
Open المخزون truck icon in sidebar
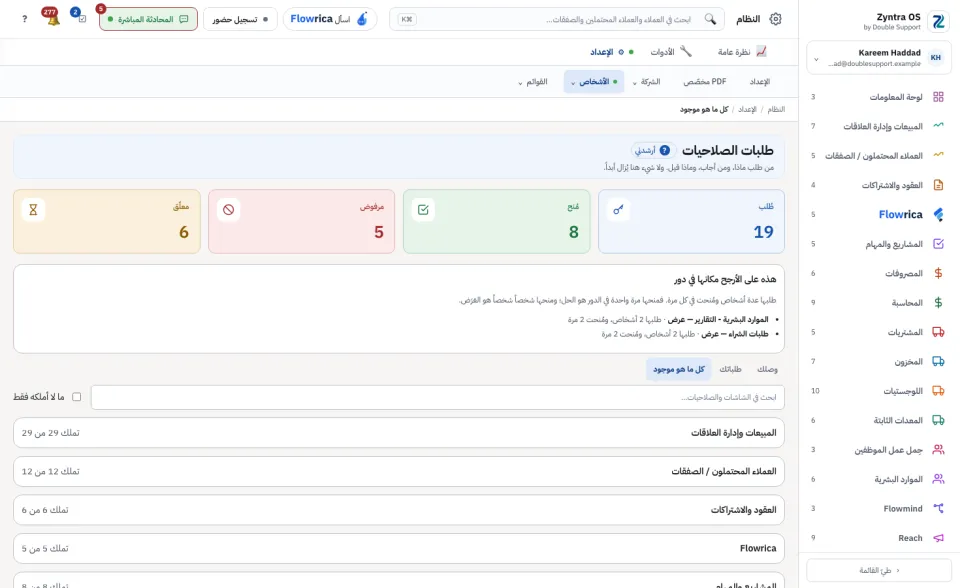click(x=938, y=361)
